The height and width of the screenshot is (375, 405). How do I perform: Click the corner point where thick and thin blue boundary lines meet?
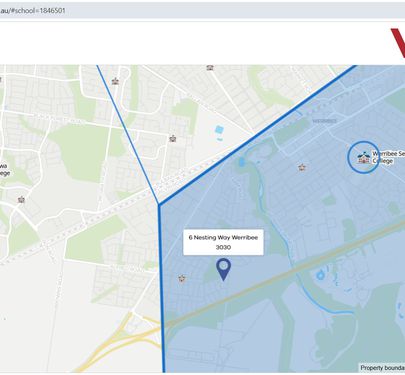pyautogui.click(x=159, y=204)
